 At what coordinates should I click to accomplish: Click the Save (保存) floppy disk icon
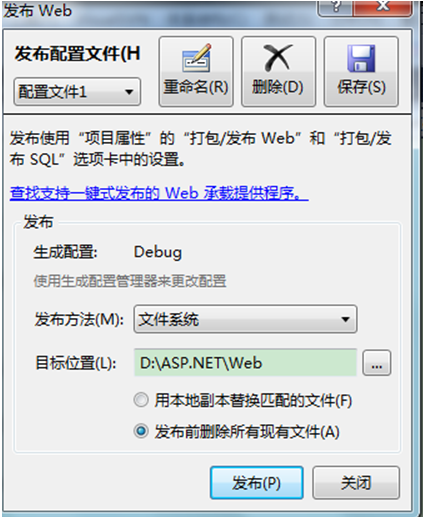tap(361, 58)
